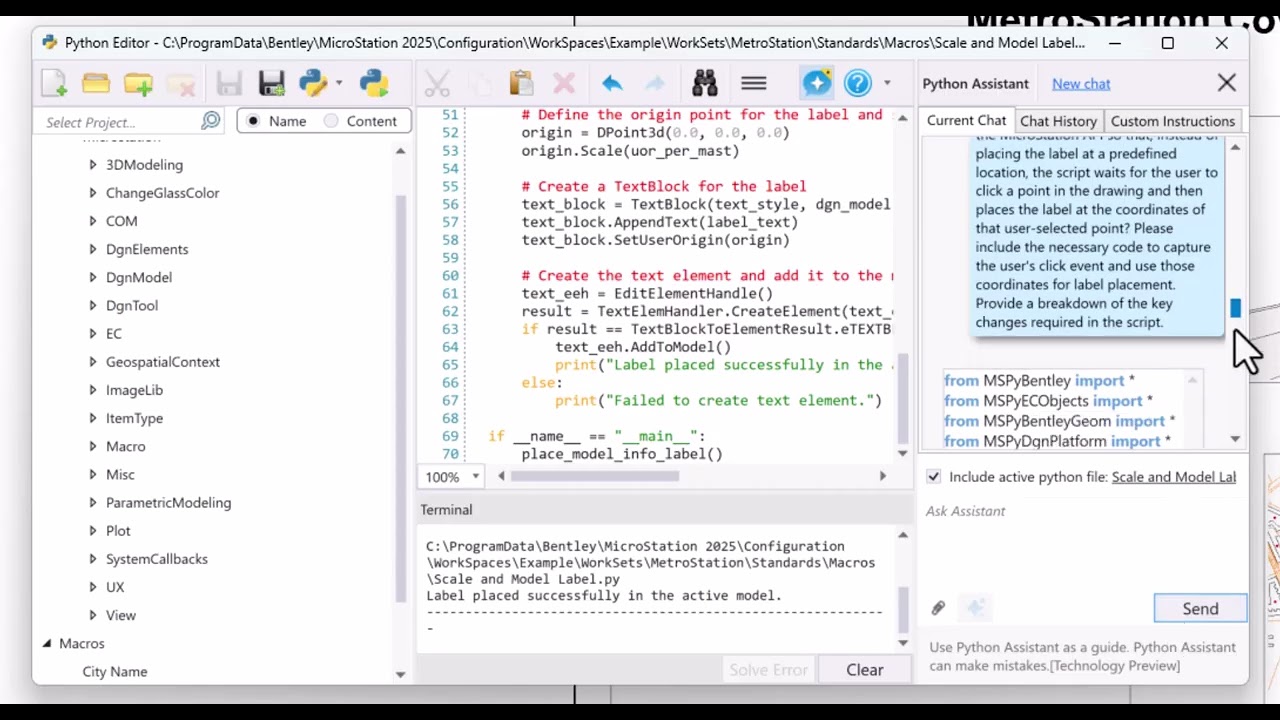
Task: Click the Select Project search field
Action: click(120, 122)
